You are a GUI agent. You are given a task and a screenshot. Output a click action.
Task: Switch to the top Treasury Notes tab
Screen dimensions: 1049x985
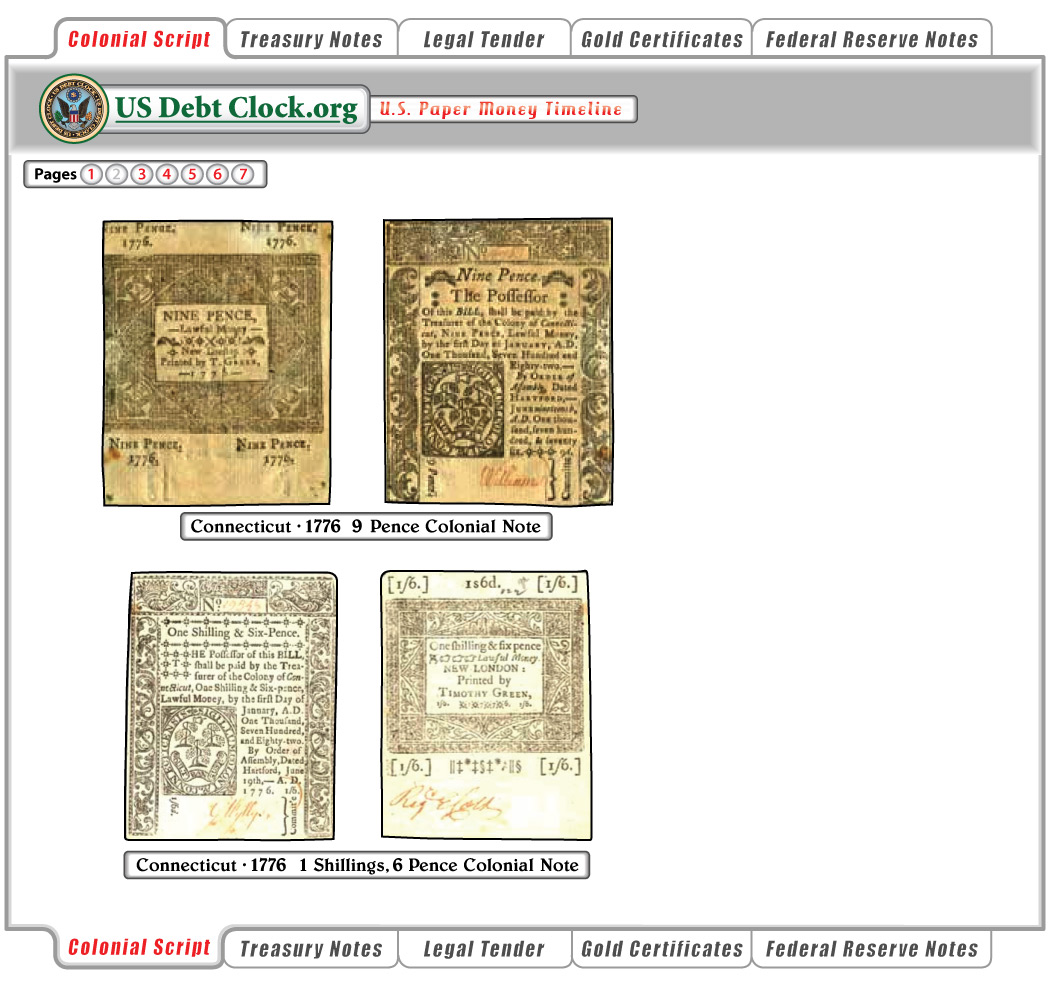pos(311,40)
